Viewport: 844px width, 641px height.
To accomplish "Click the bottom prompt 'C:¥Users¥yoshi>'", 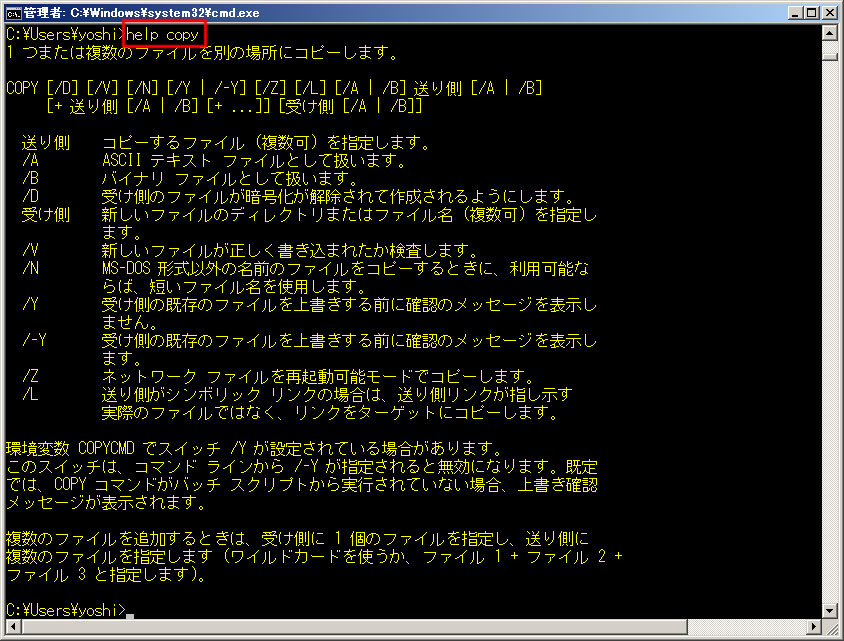I will click(x=66, y=610).
